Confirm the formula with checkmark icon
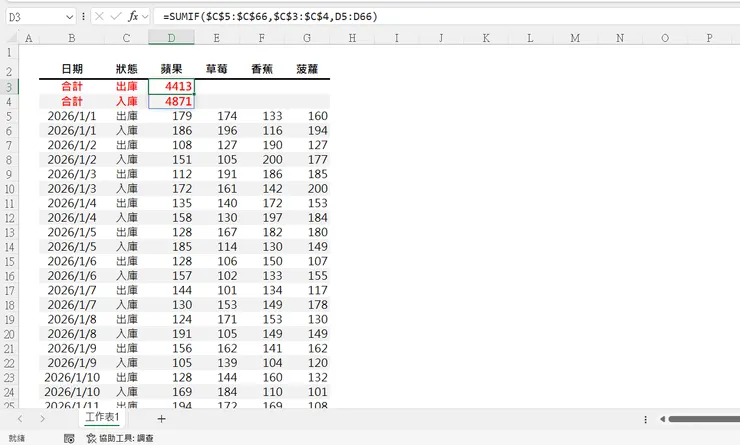This screenshot has width=740, height=445. (x=116, y=17)
